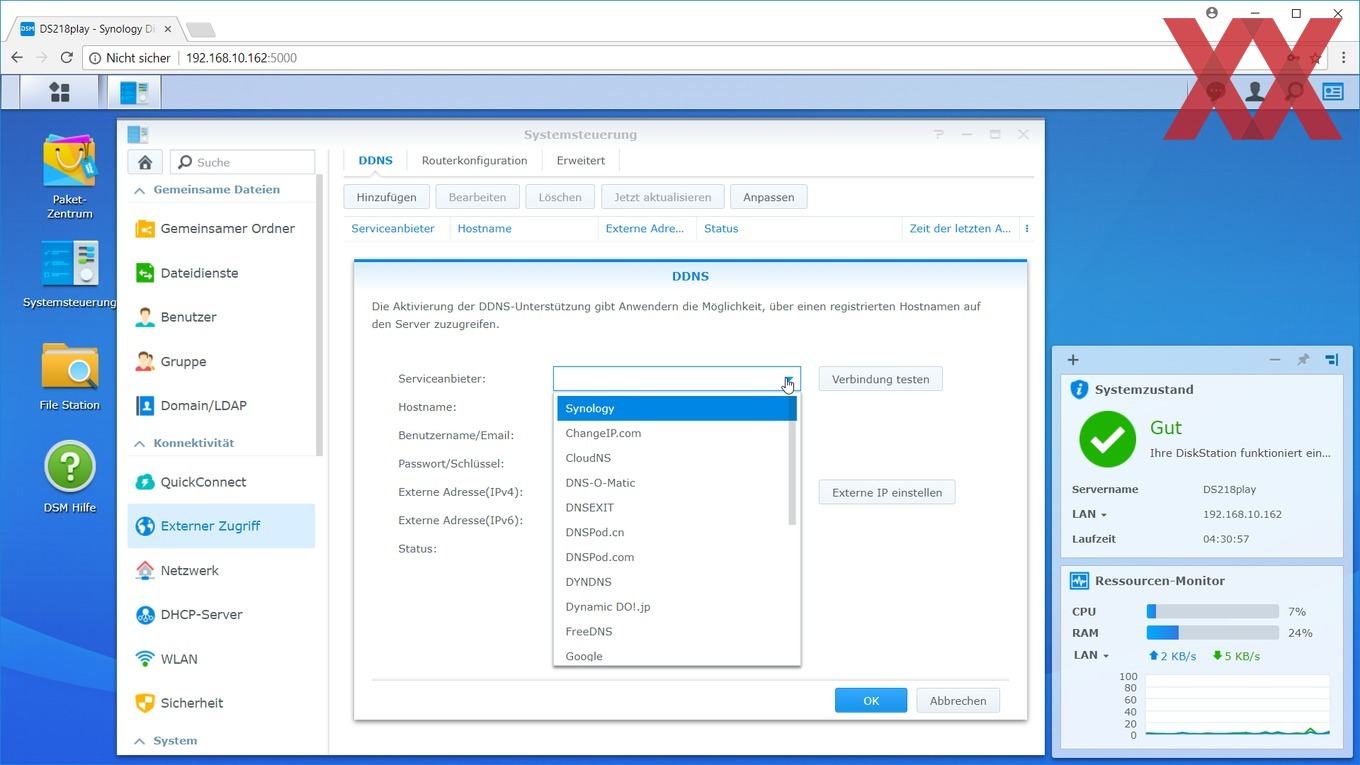Click the CPU usage bar
This screenshot has height=765, width=1360.
[1213, 611]
